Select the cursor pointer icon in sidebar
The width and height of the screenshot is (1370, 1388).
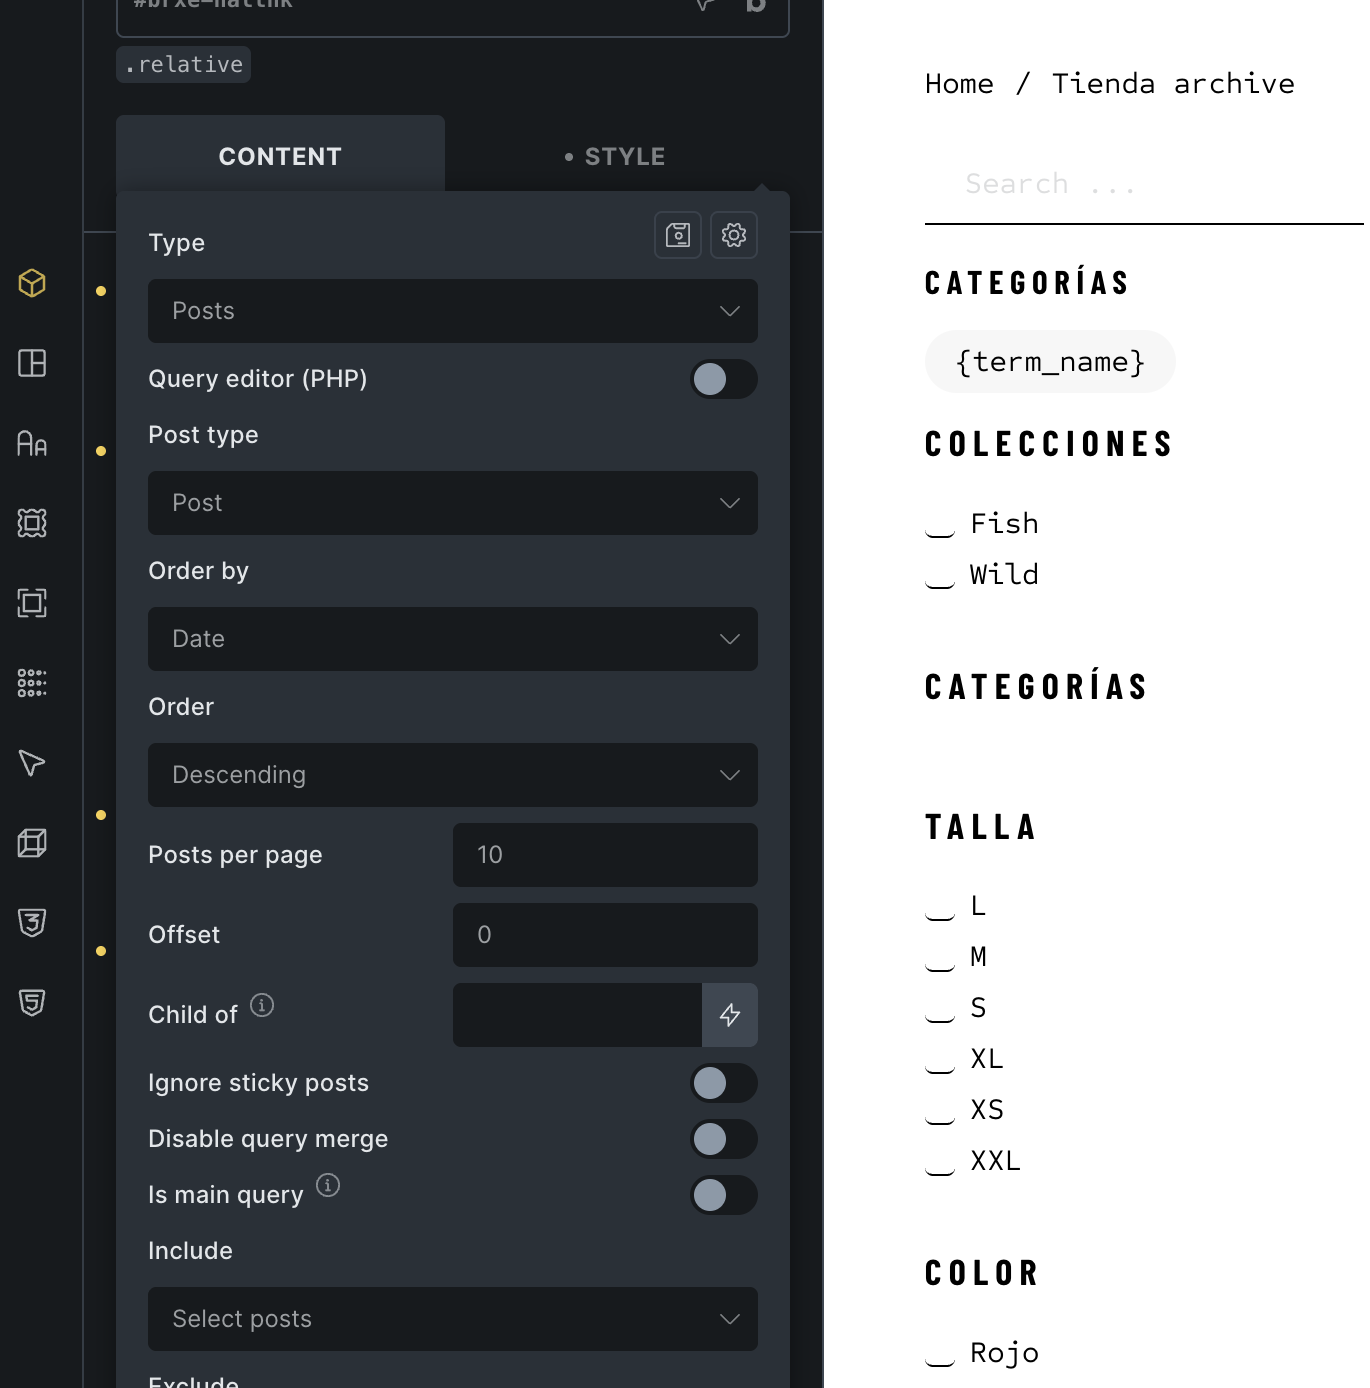[x=32, y=763]
